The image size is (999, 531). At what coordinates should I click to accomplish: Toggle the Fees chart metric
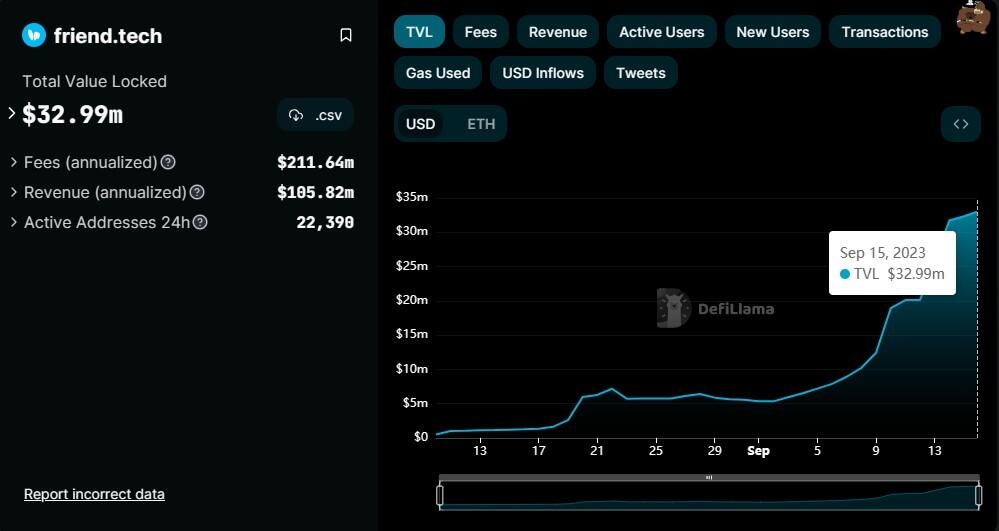coord(480,32)
